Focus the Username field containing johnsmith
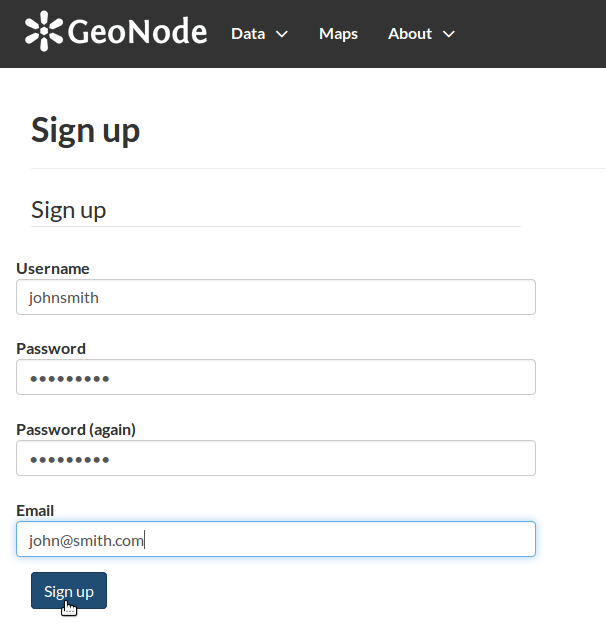This screenshot has width=606, height=630. click(276, 297)
